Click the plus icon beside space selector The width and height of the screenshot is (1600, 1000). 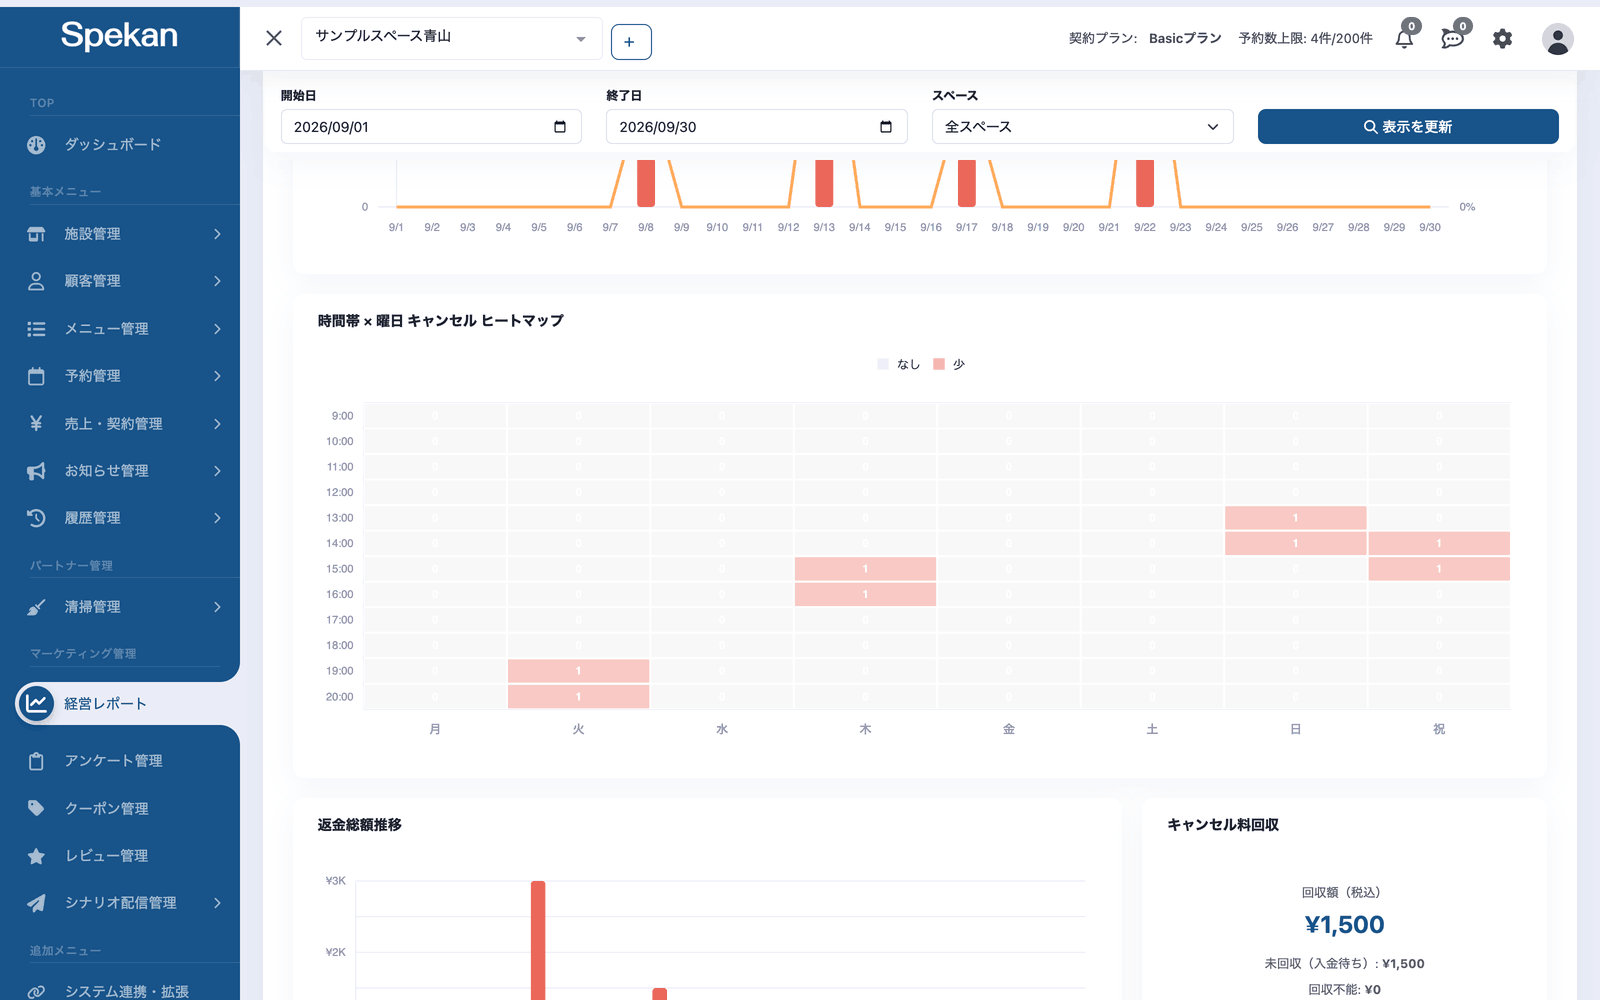(x=631, y=42)
